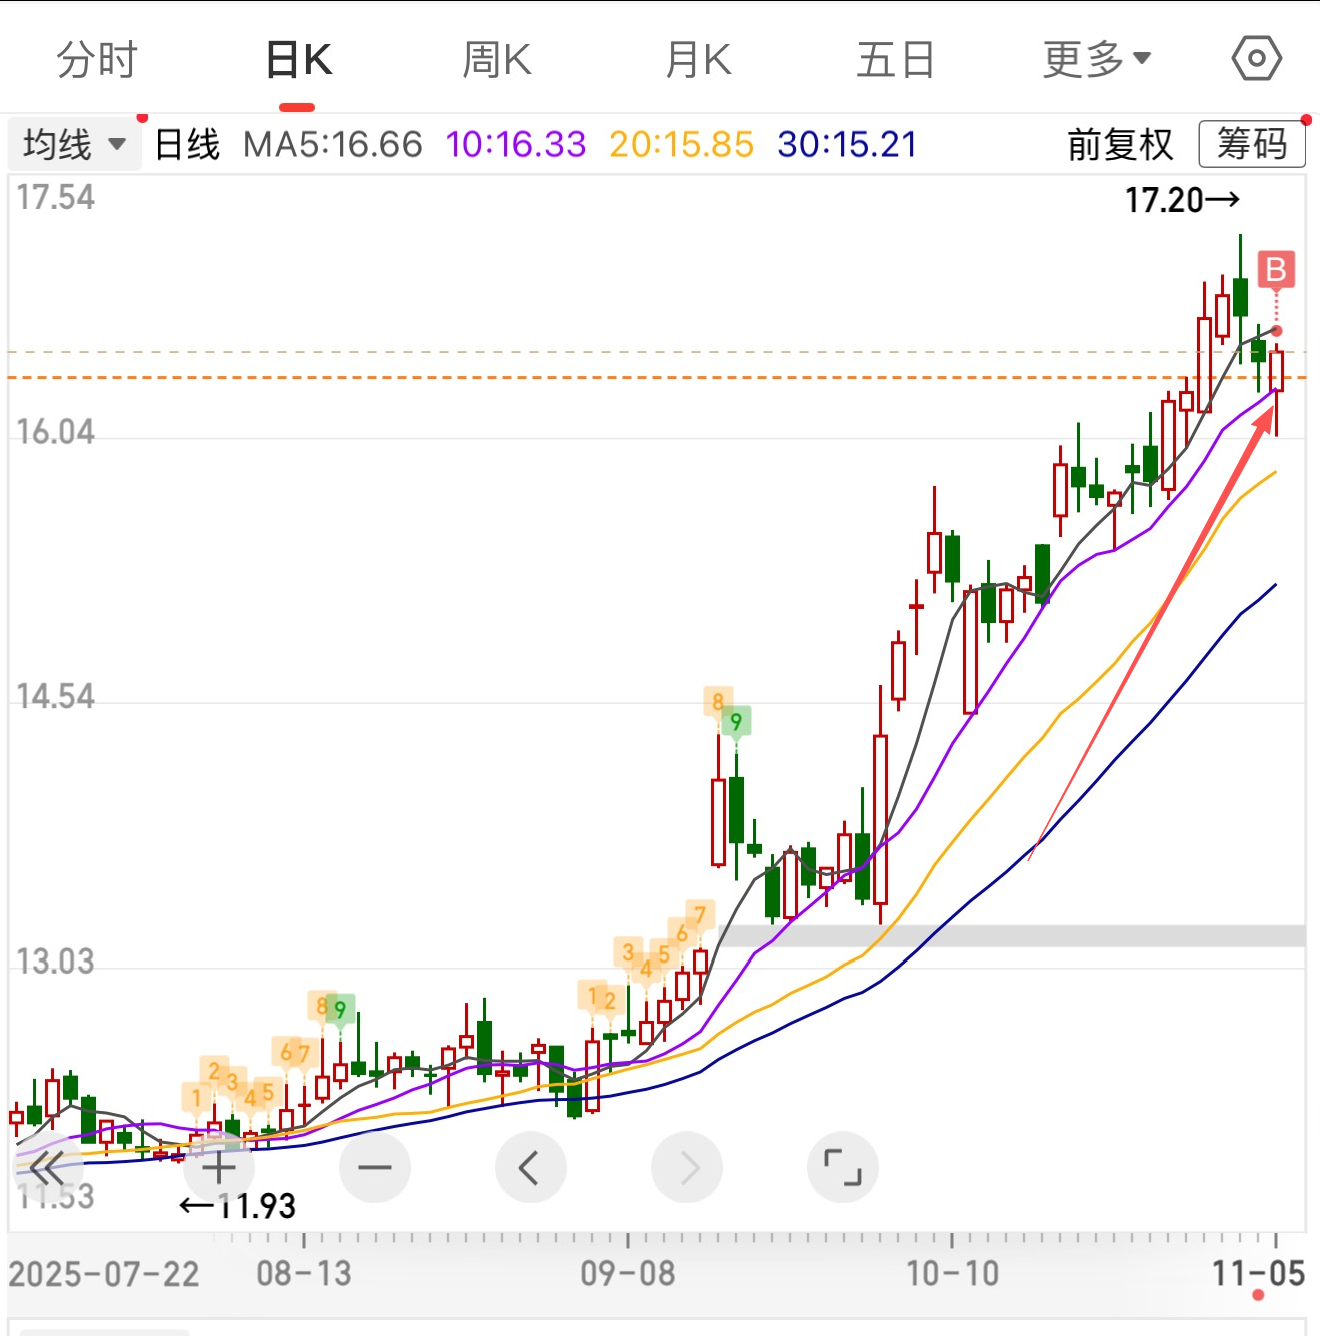Viewport: 1320px width, 1336px height.
Task: Open the 五日 chart view
Action: click(x=896, y=60)
